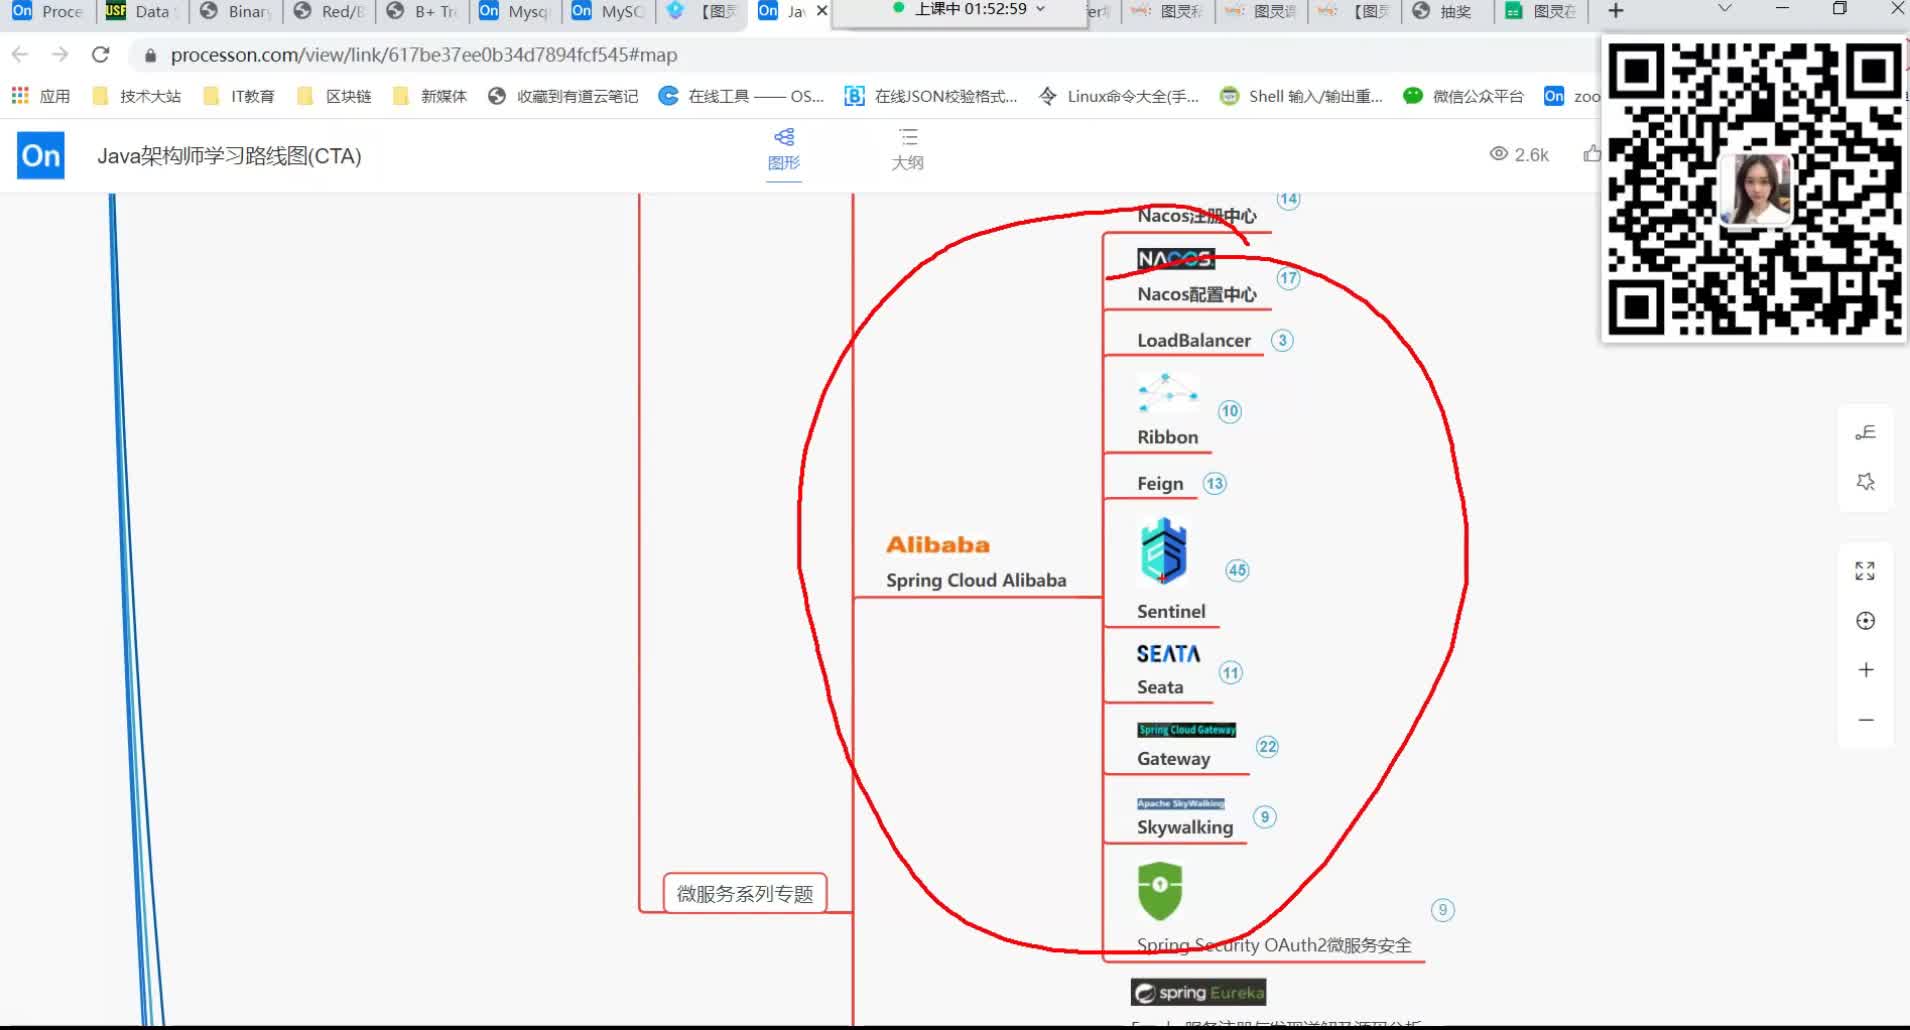Viewport: 1910px width, 1030px height.
Task: Zoom out with the minus icon
Action: (x=1865, y=720)
